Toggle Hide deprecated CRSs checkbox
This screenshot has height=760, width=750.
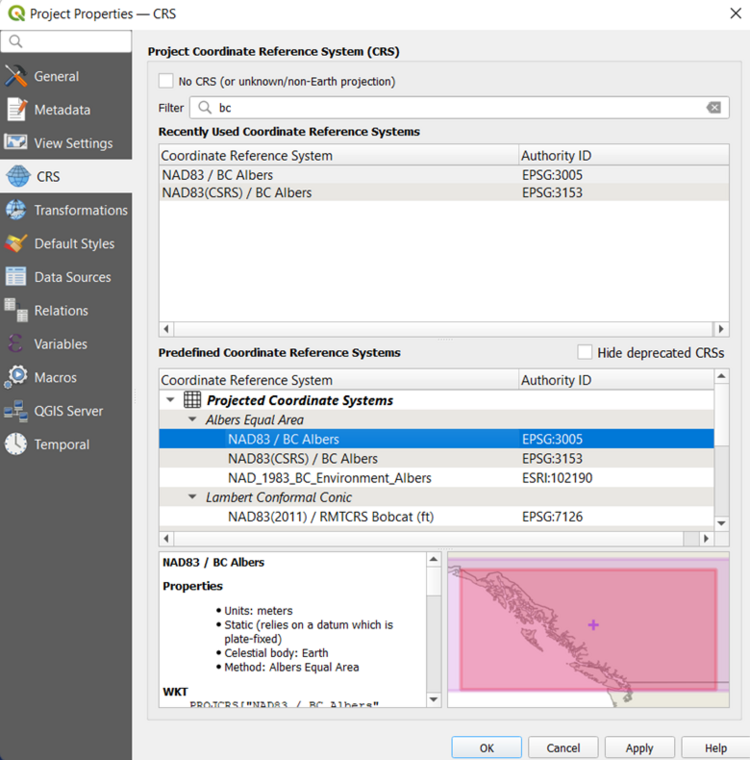point(585,352)
